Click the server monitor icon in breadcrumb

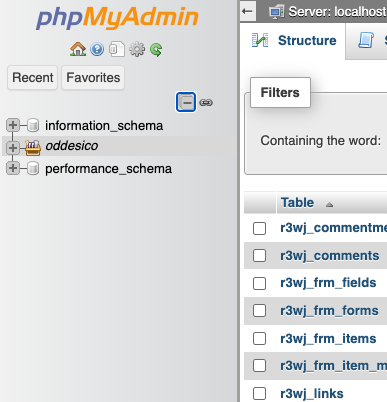pyautogui.click(x=276, y=12)
